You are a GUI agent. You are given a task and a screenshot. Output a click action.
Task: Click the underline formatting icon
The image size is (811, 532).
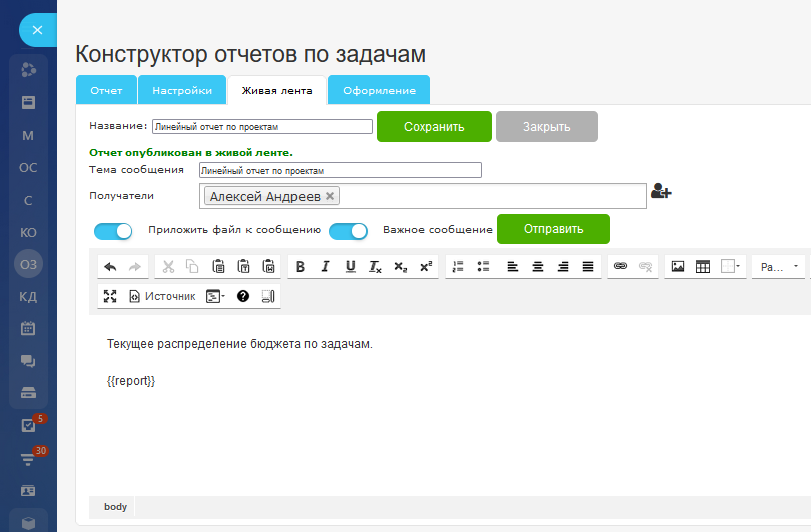(x=350, y=267)
